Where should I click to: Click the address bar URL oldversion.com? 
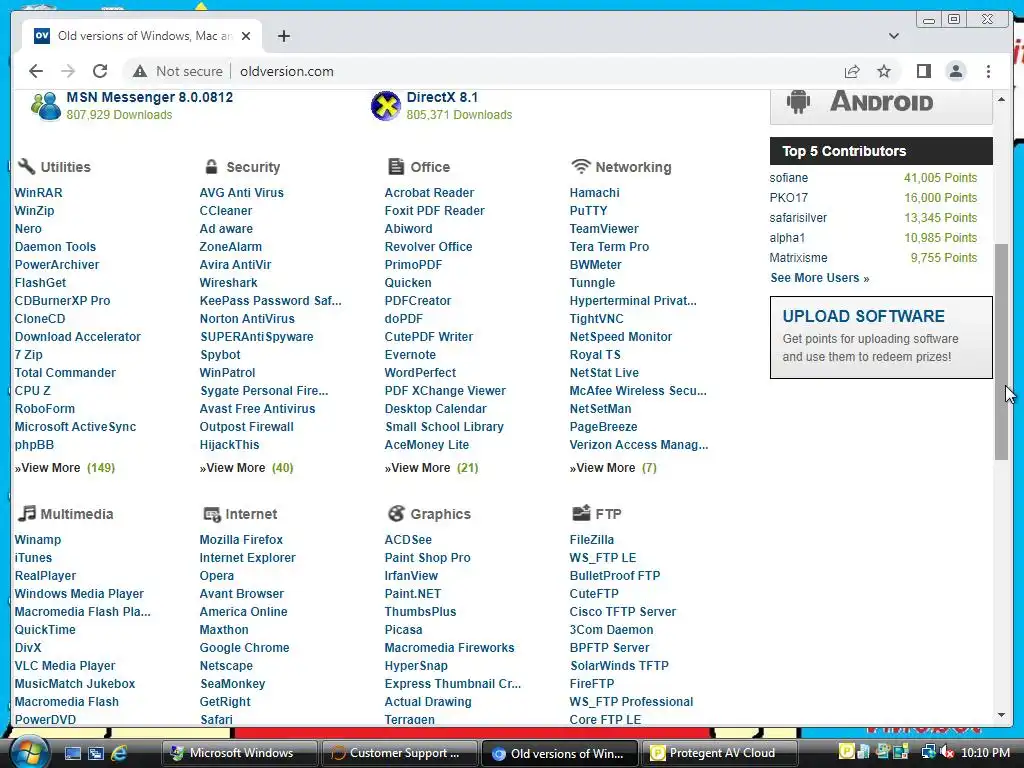click(x=287, y=71)
